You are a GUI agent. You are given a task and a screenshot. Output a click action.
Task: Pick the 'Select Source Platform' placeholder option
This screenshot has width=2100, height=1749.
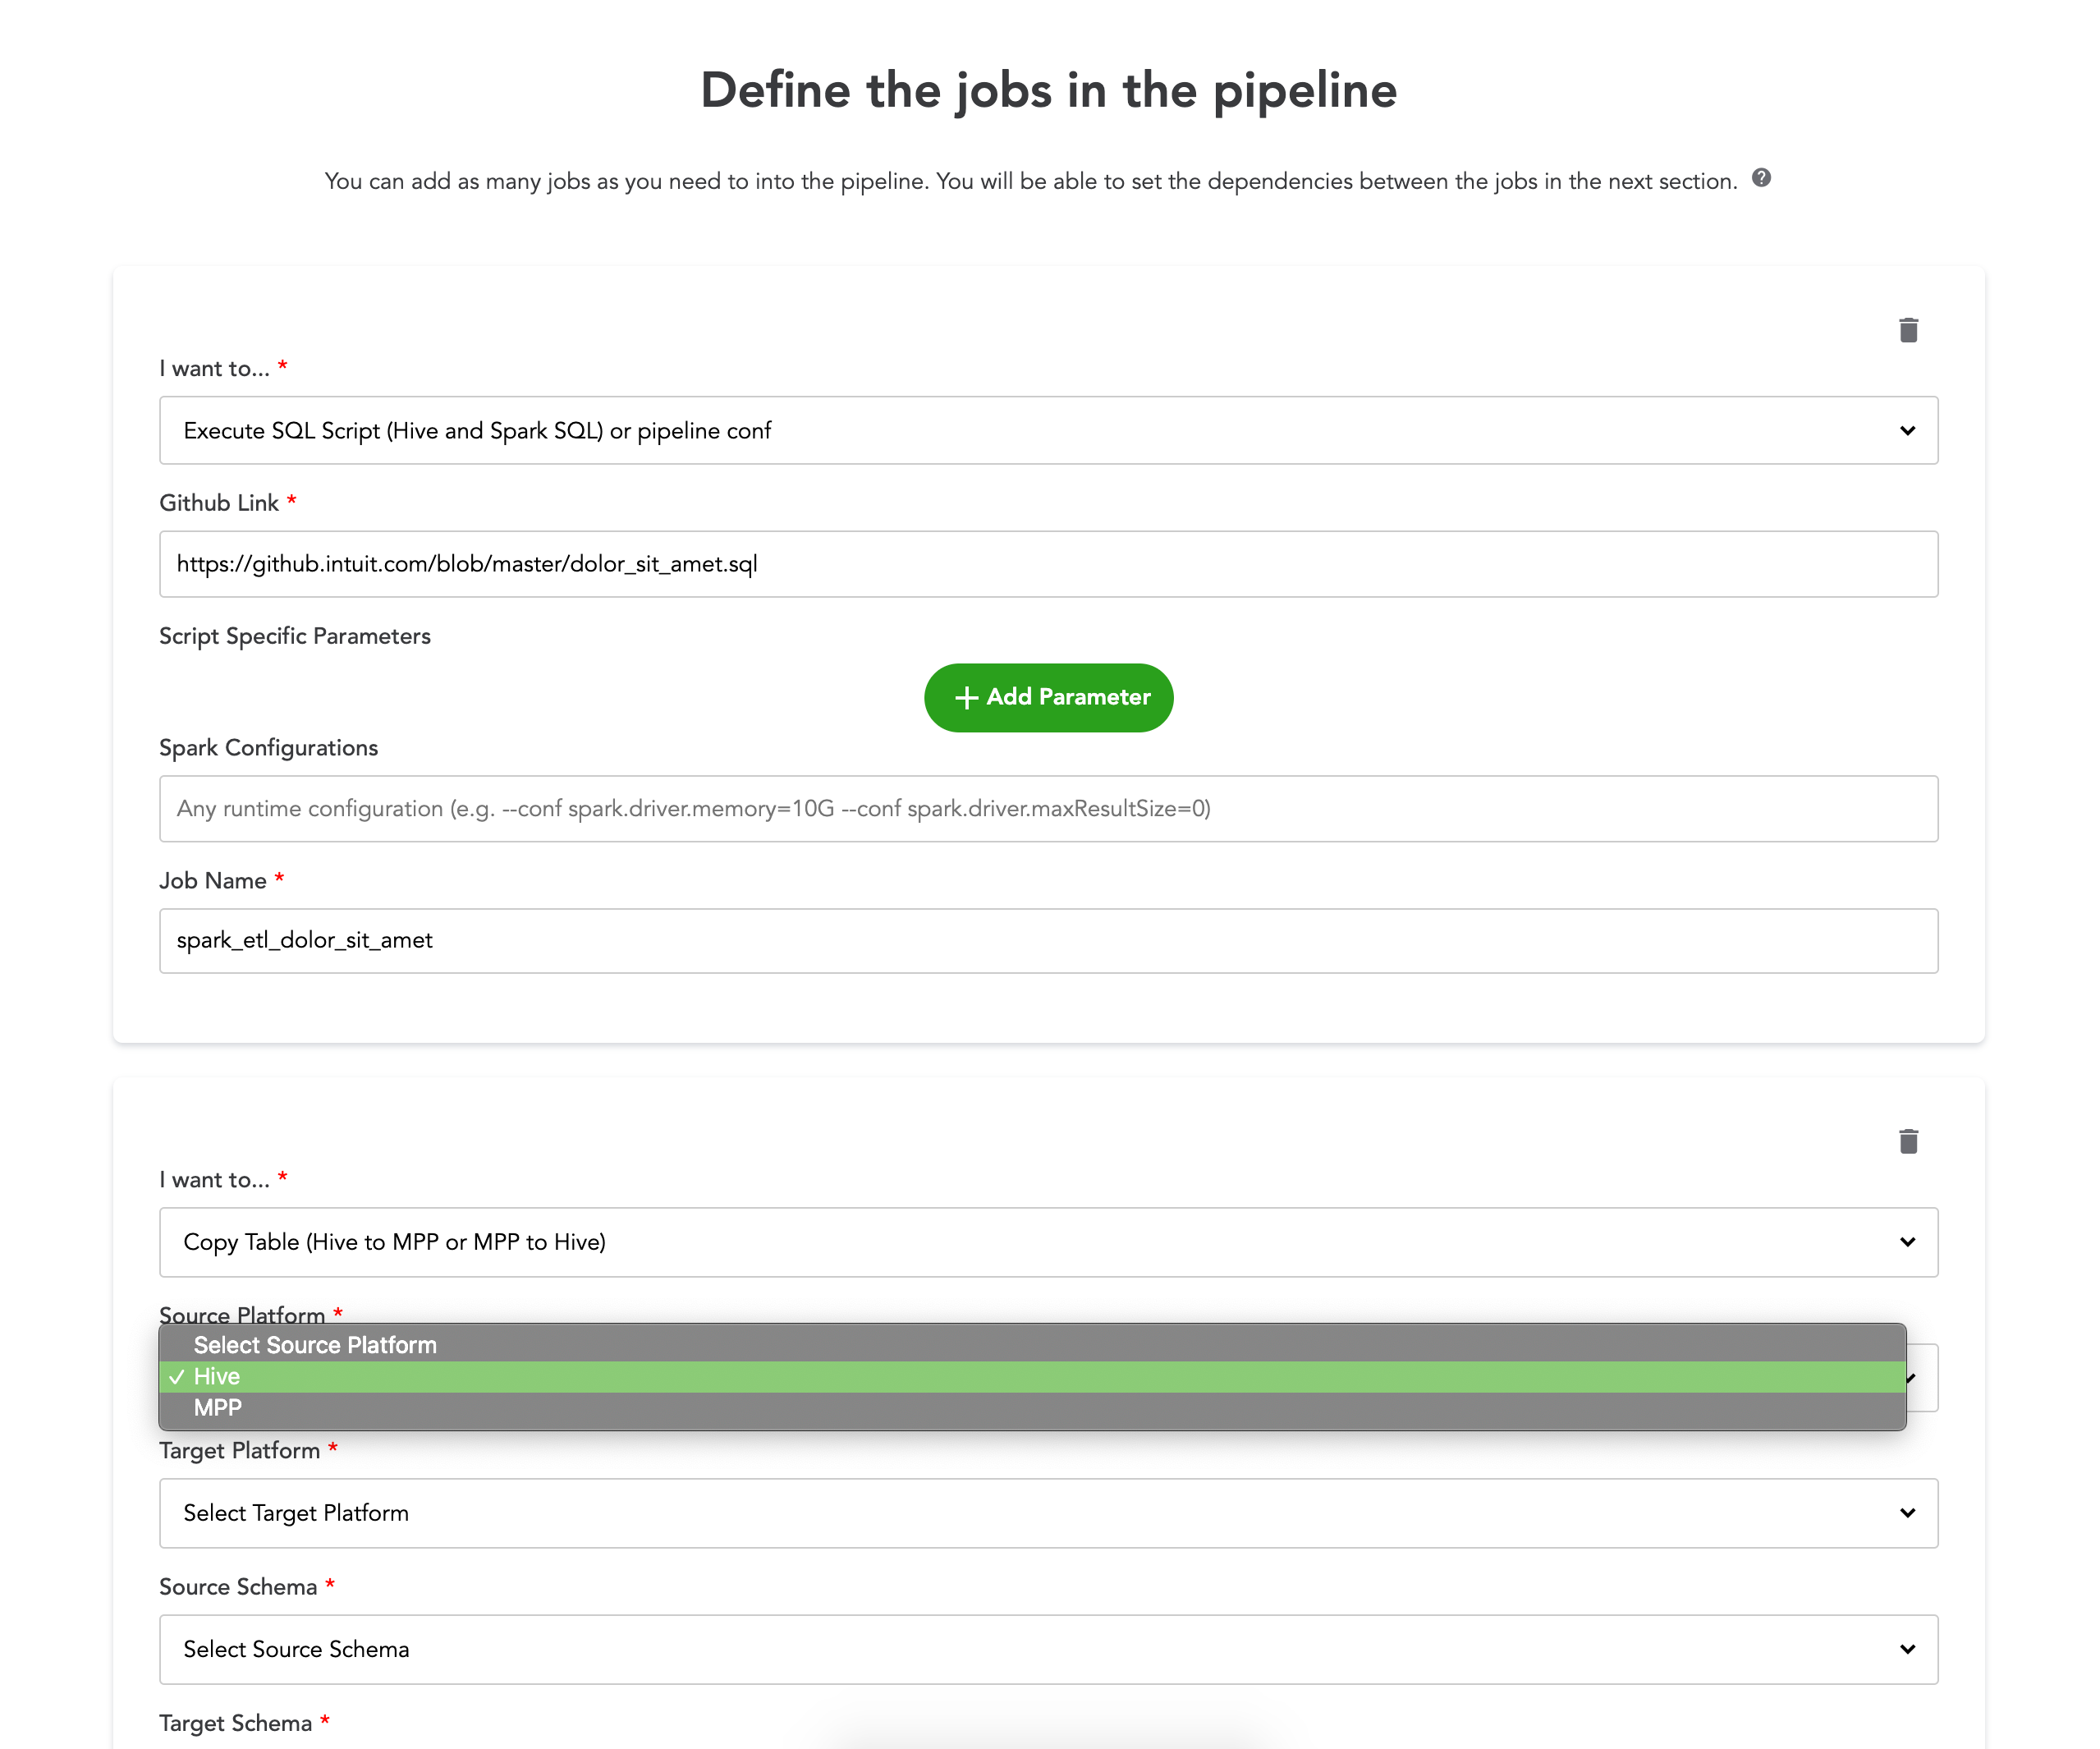tap(315, 1345)
